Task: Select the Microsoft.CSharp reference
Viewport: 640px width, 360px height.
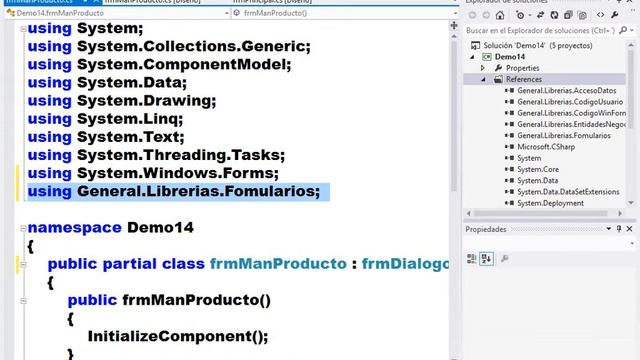Action: (x=546, y=147)
